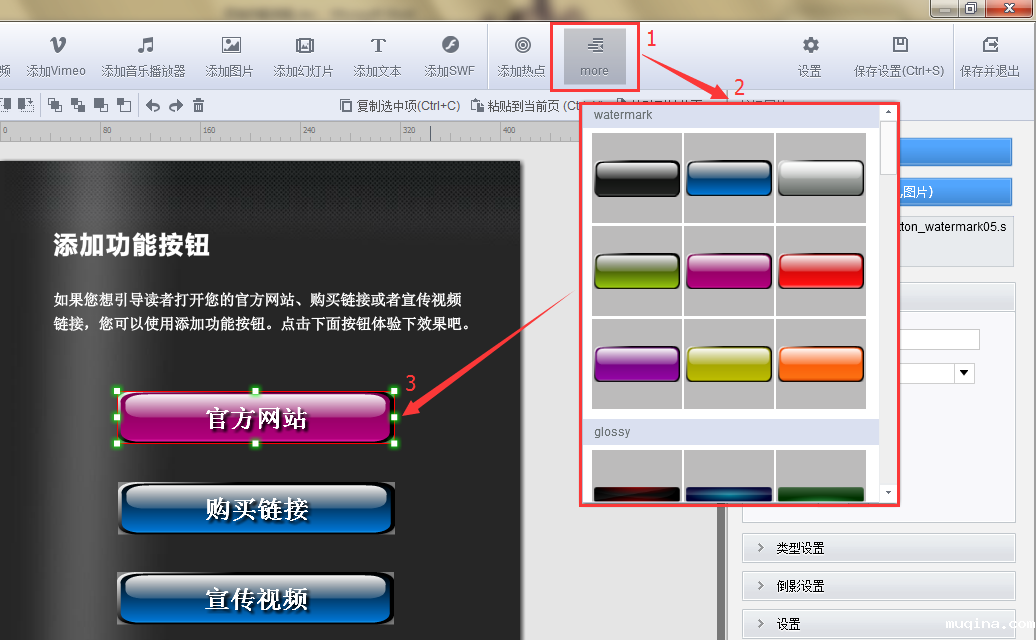The height and width of the screenshot is (640, 1036).
Task: Click the trash delete icon
Action: (199, 105)
